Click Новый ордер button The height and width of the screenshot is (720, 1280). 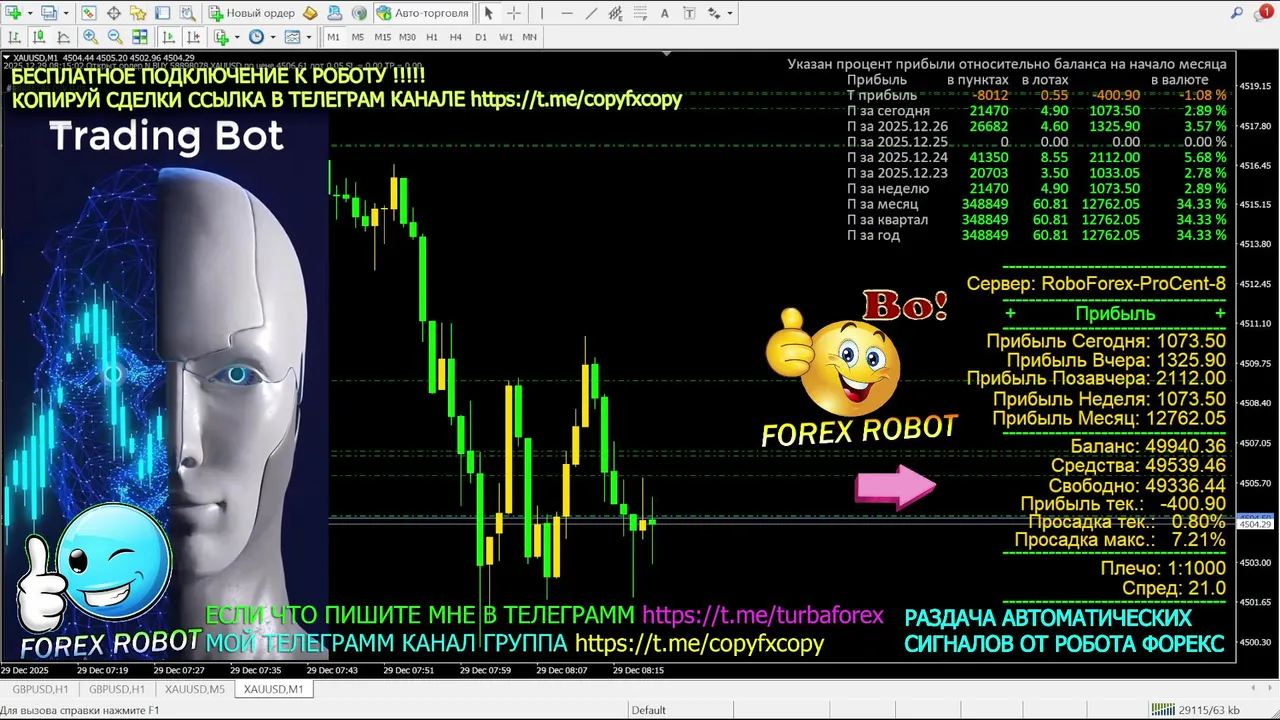(252, 13)
